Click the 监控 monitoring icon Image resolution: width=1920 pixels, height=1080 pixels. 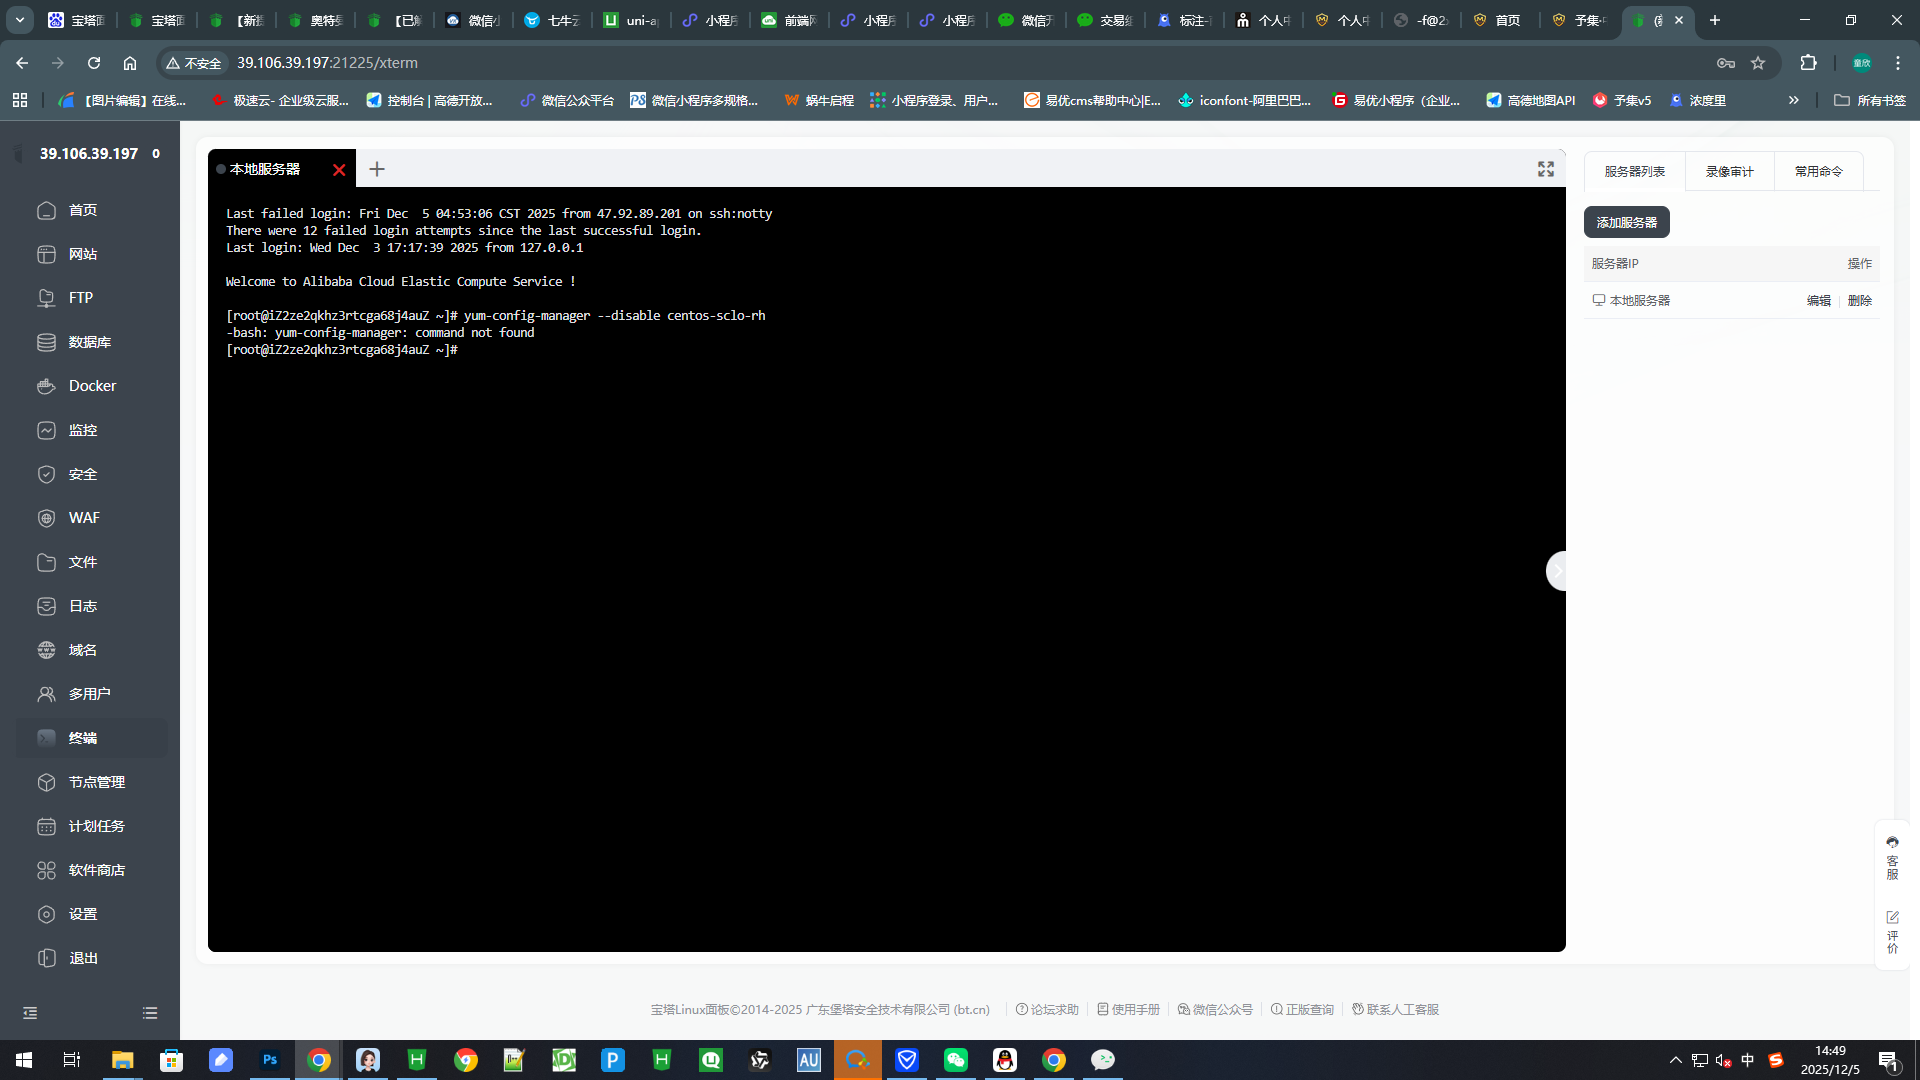(46, 430)
